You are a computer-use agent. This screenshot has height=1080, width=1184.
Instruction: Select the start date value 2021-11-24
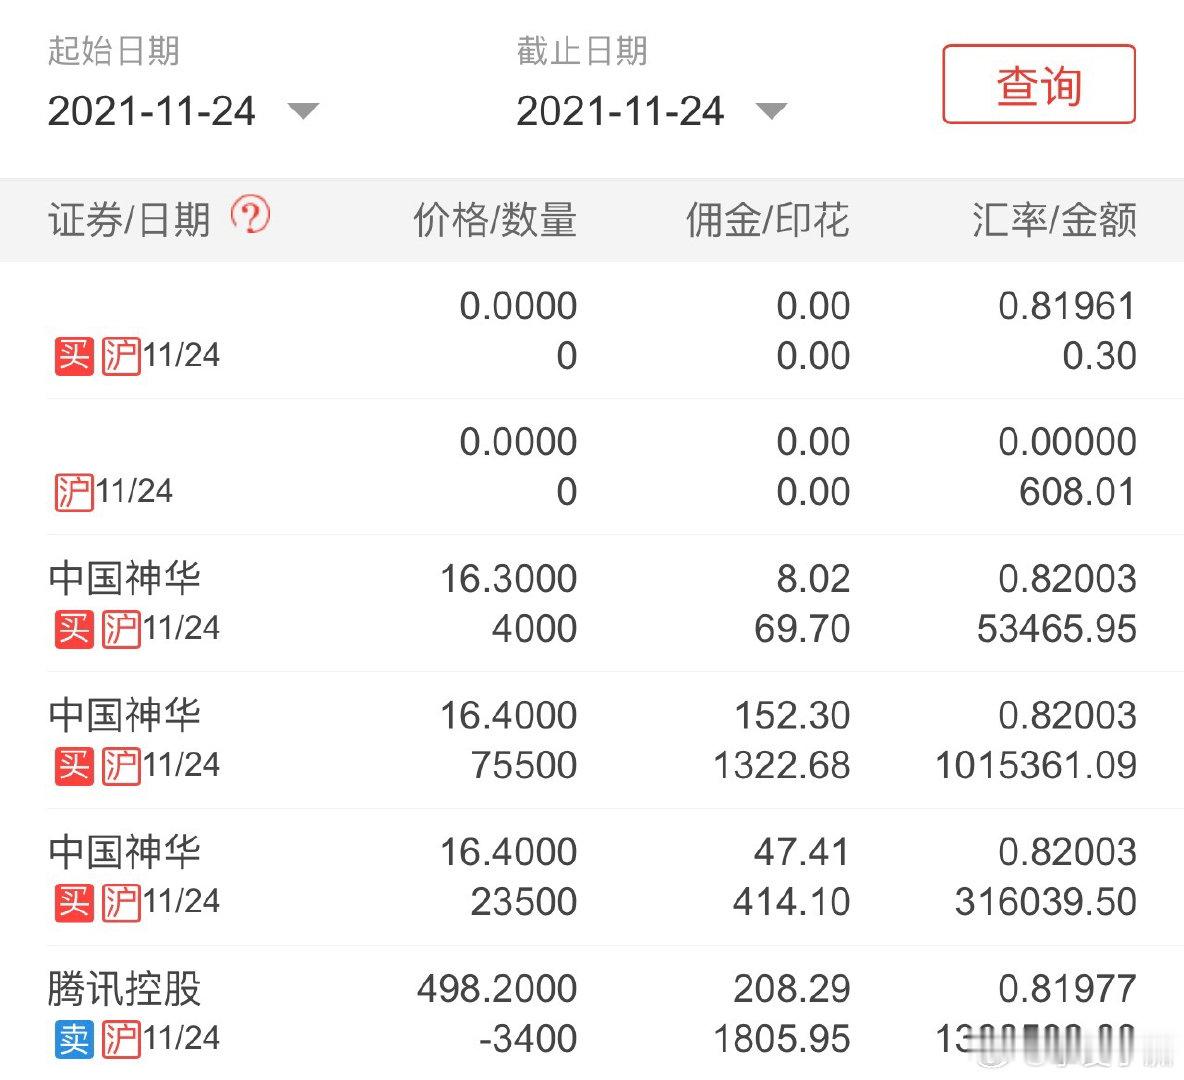pos(151,111)
